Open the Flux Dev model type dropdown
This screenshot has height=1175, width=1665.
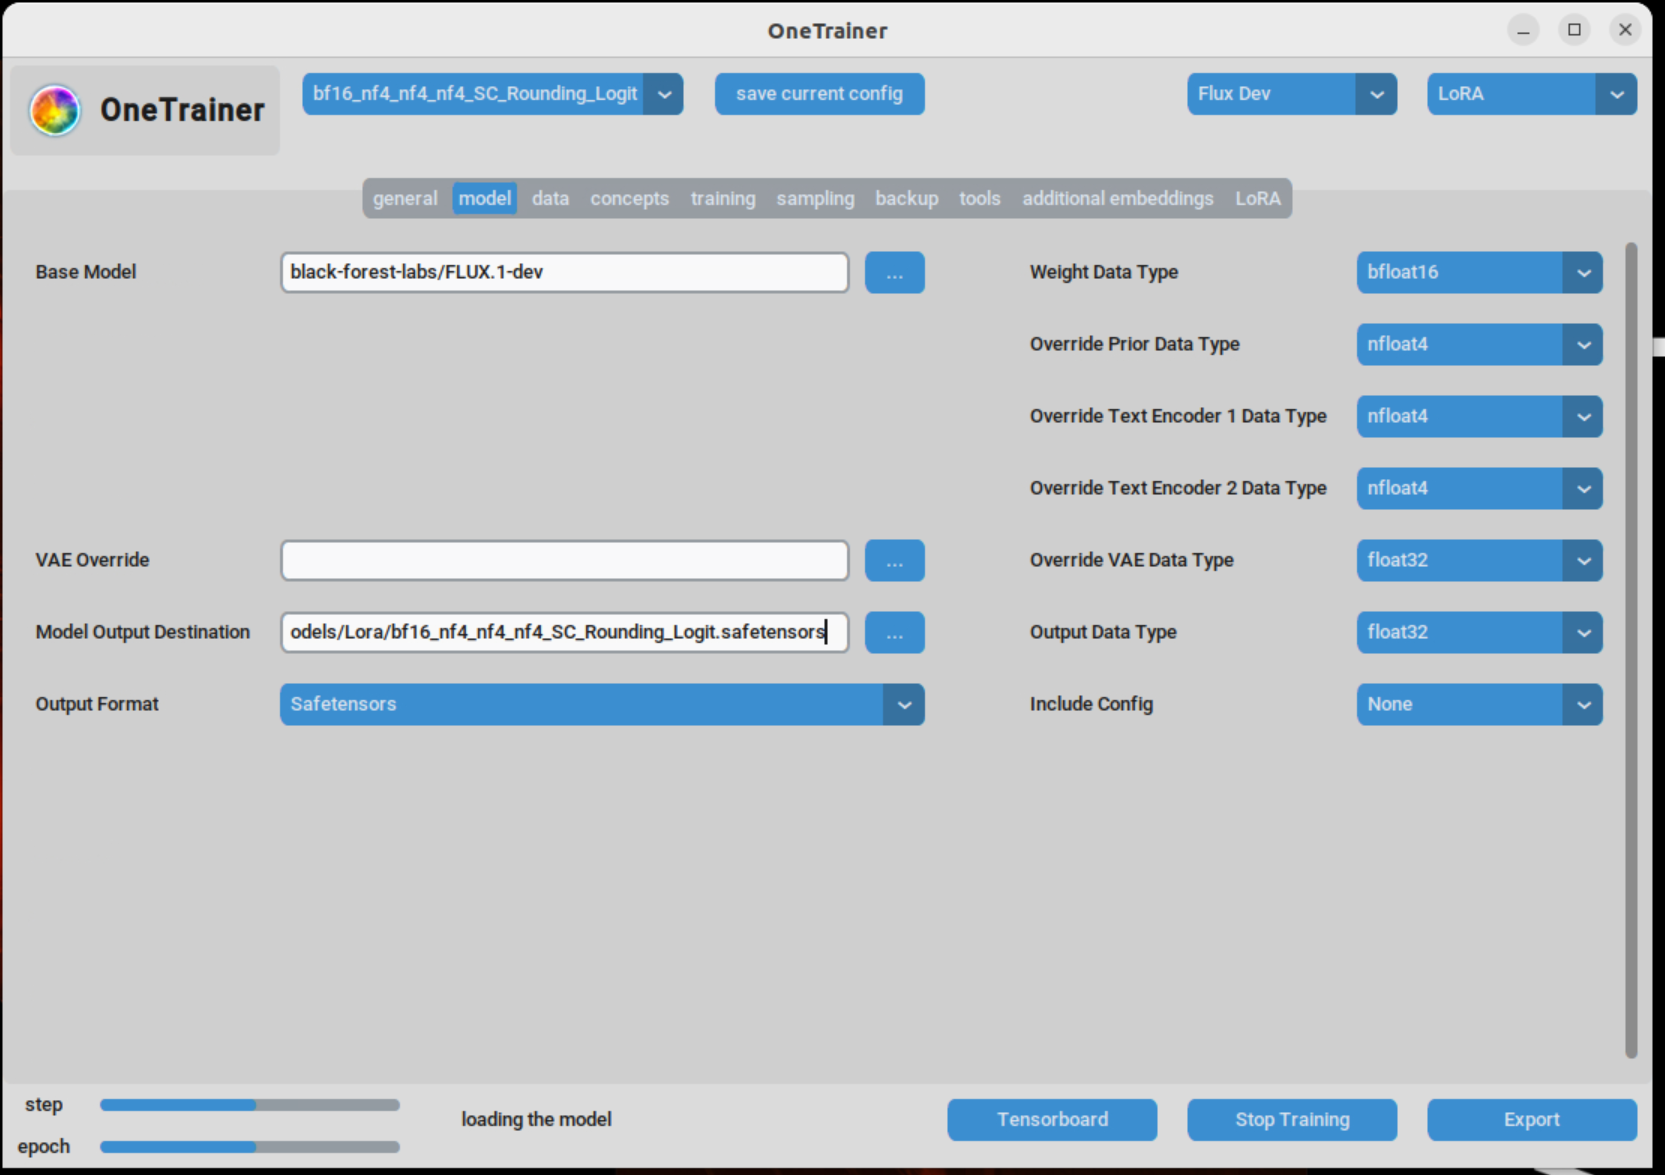[x=1291, y=94]
